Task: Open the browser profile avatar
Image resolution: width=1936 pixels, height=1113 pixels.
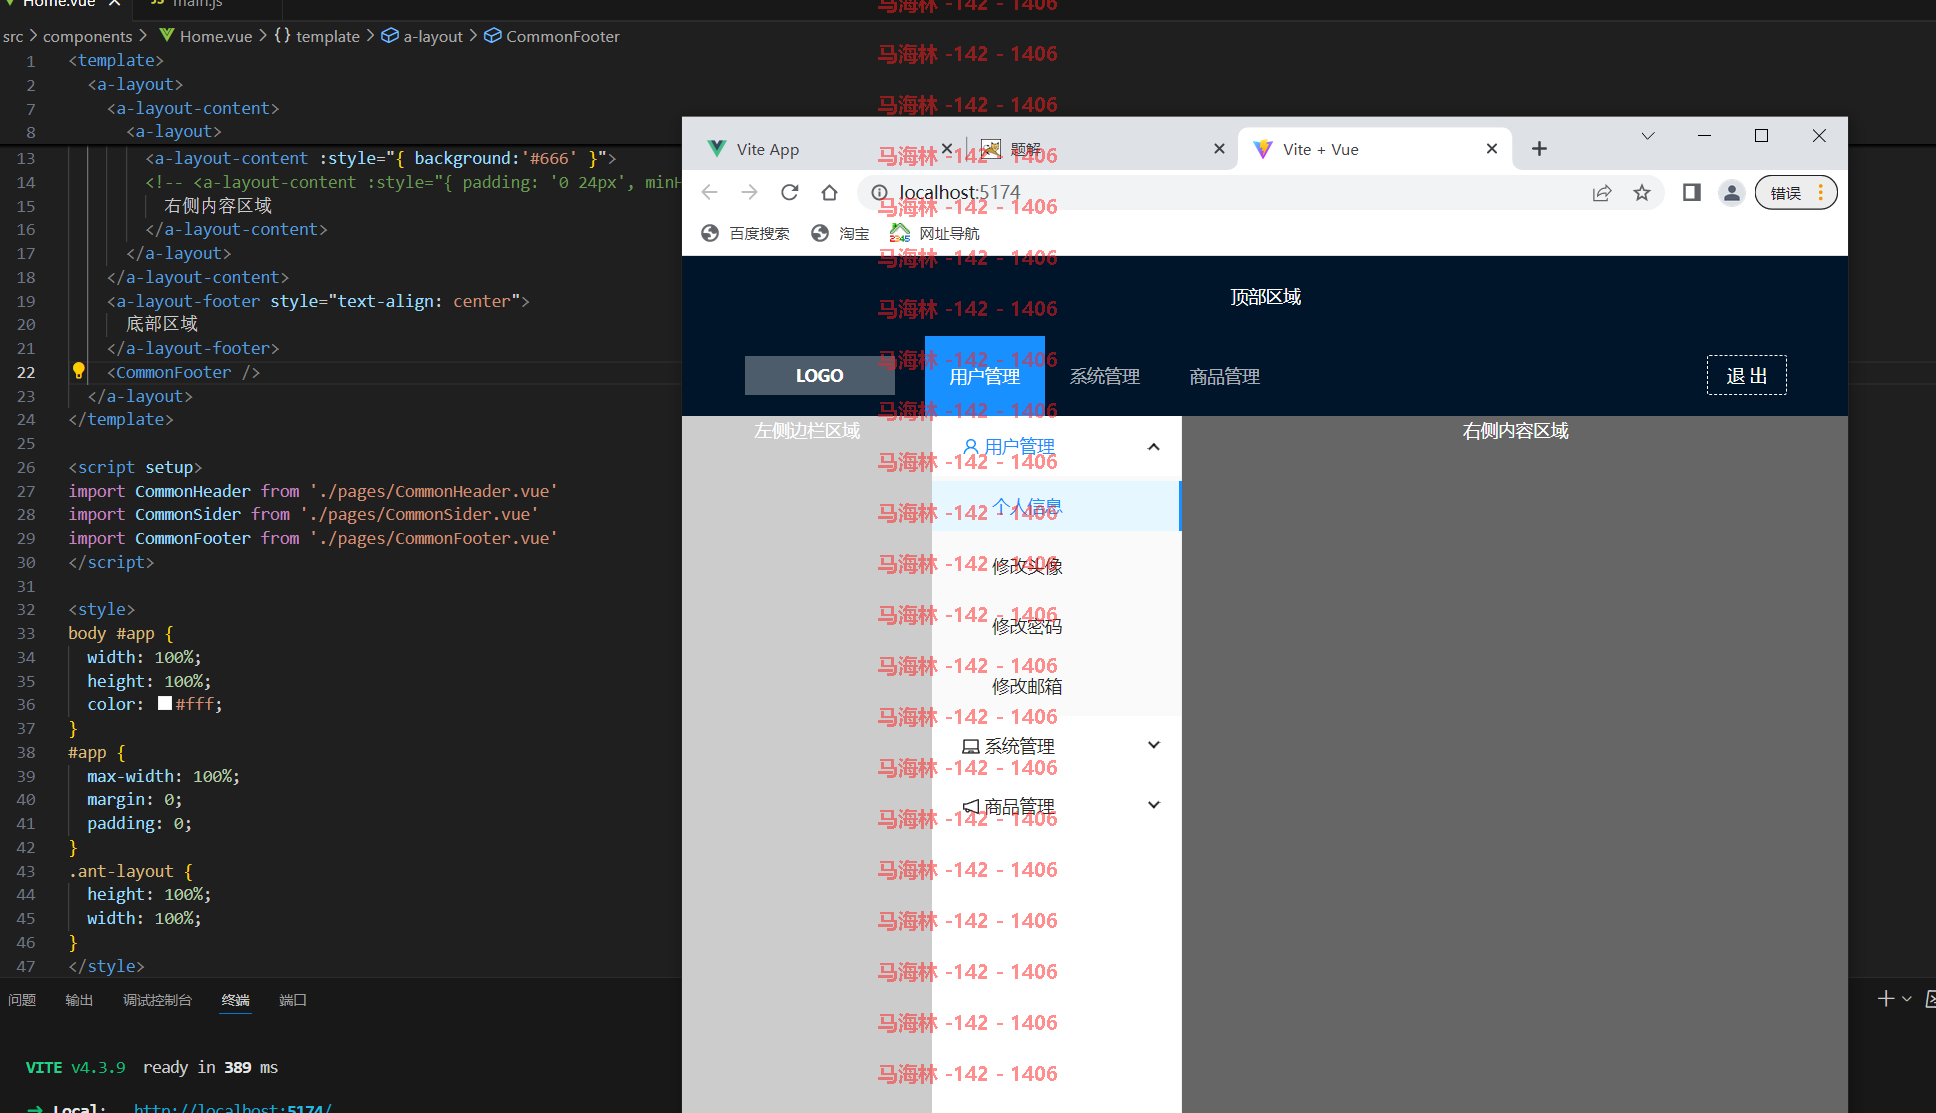Action: click(1732, 193)
